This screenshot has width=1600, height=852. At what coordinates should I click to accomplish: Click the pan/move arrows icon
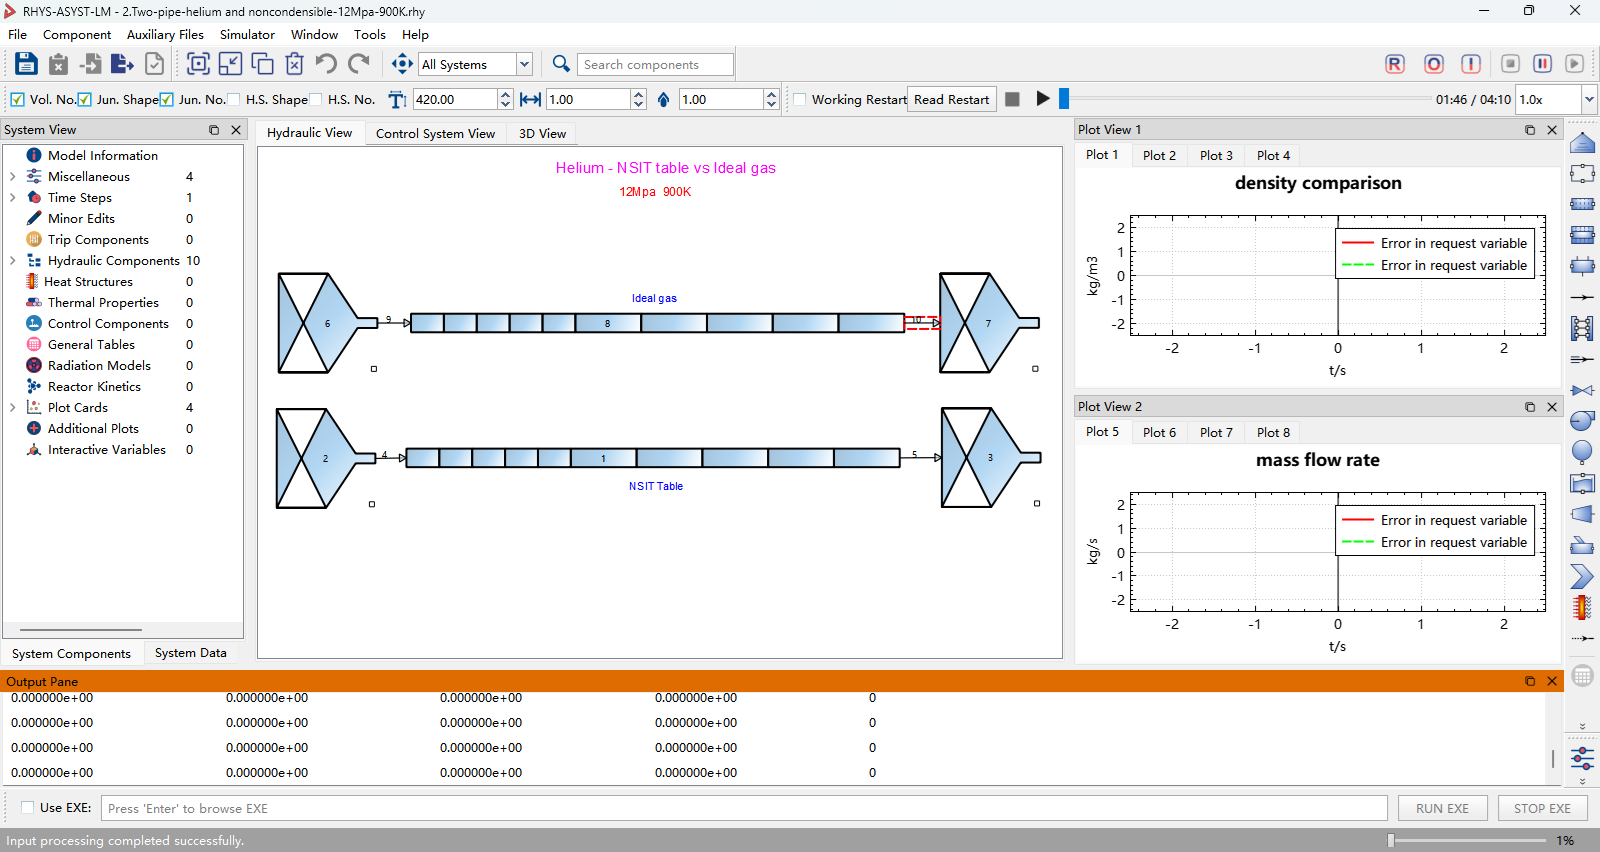point(402,64)
